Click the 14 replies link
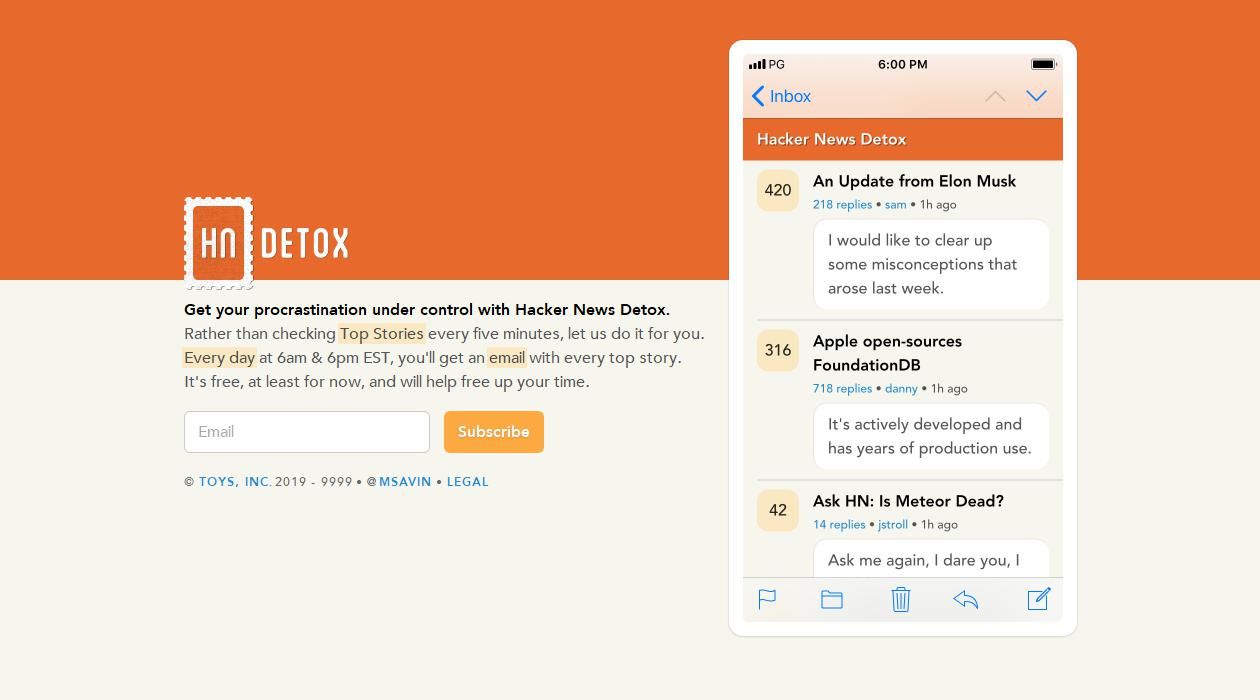Image resolution: width=1260 pixels, height=700 pixels. tap(839, 524)
